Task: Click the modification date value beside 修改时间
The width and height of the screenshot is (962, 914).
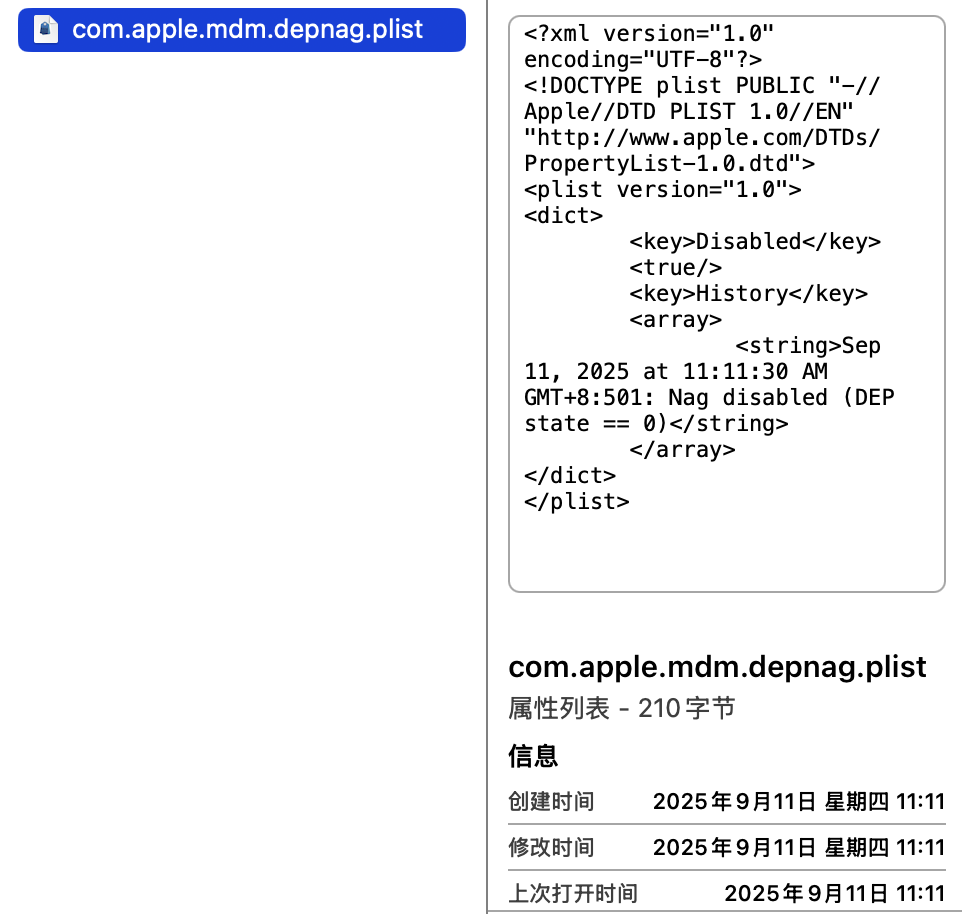Action: (798, 847)
